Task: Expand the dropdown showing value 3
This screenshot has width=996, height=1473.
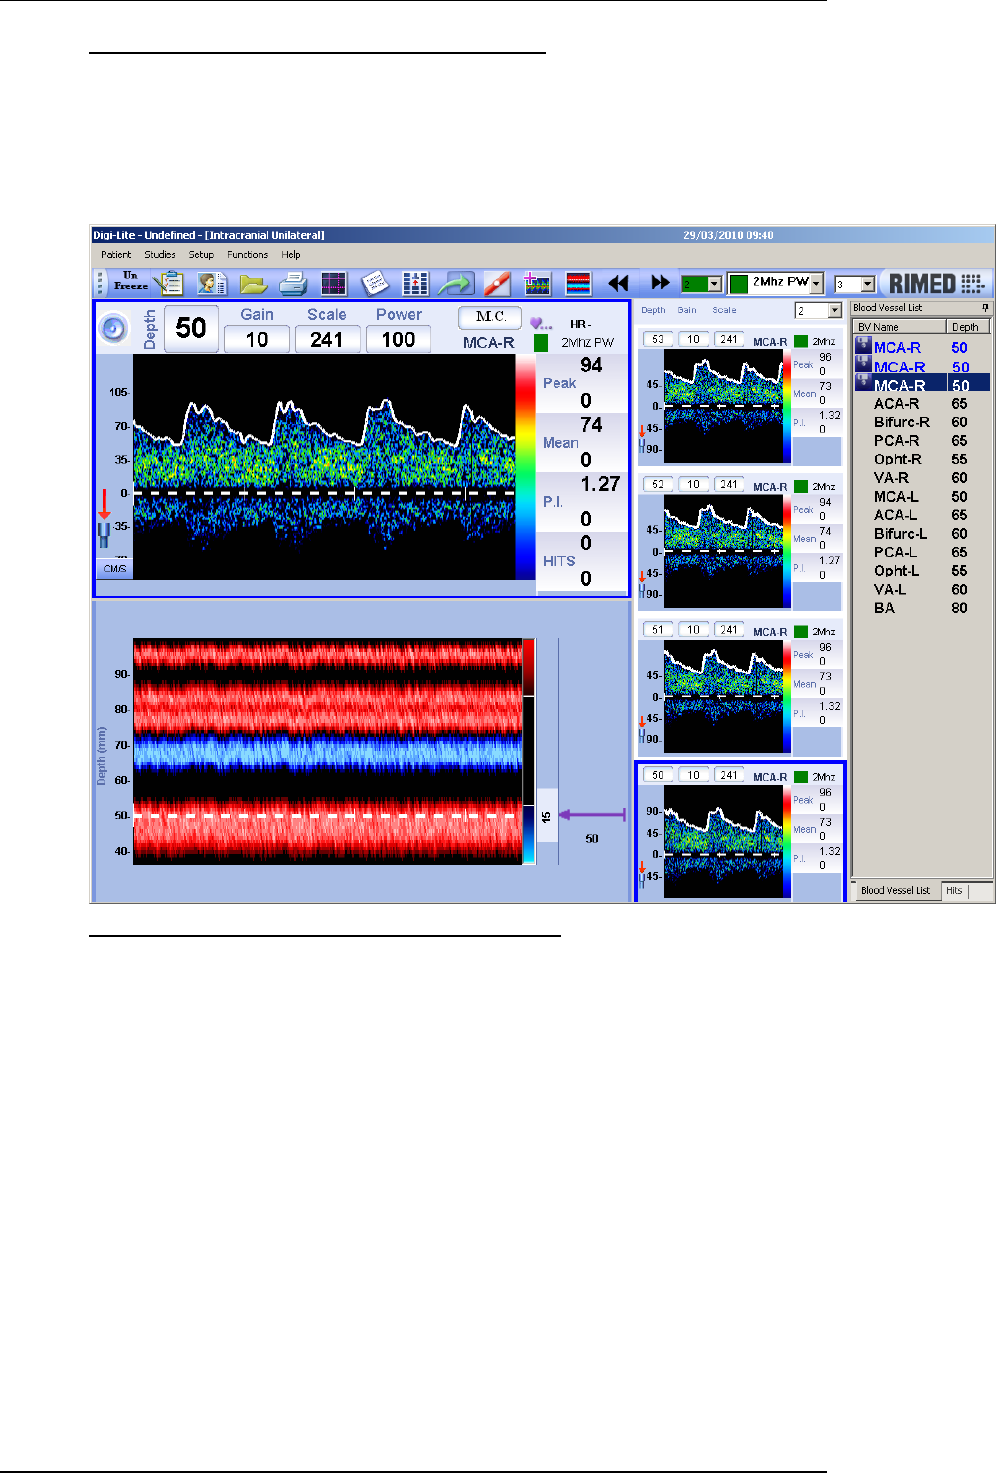Action: point(867,285)
